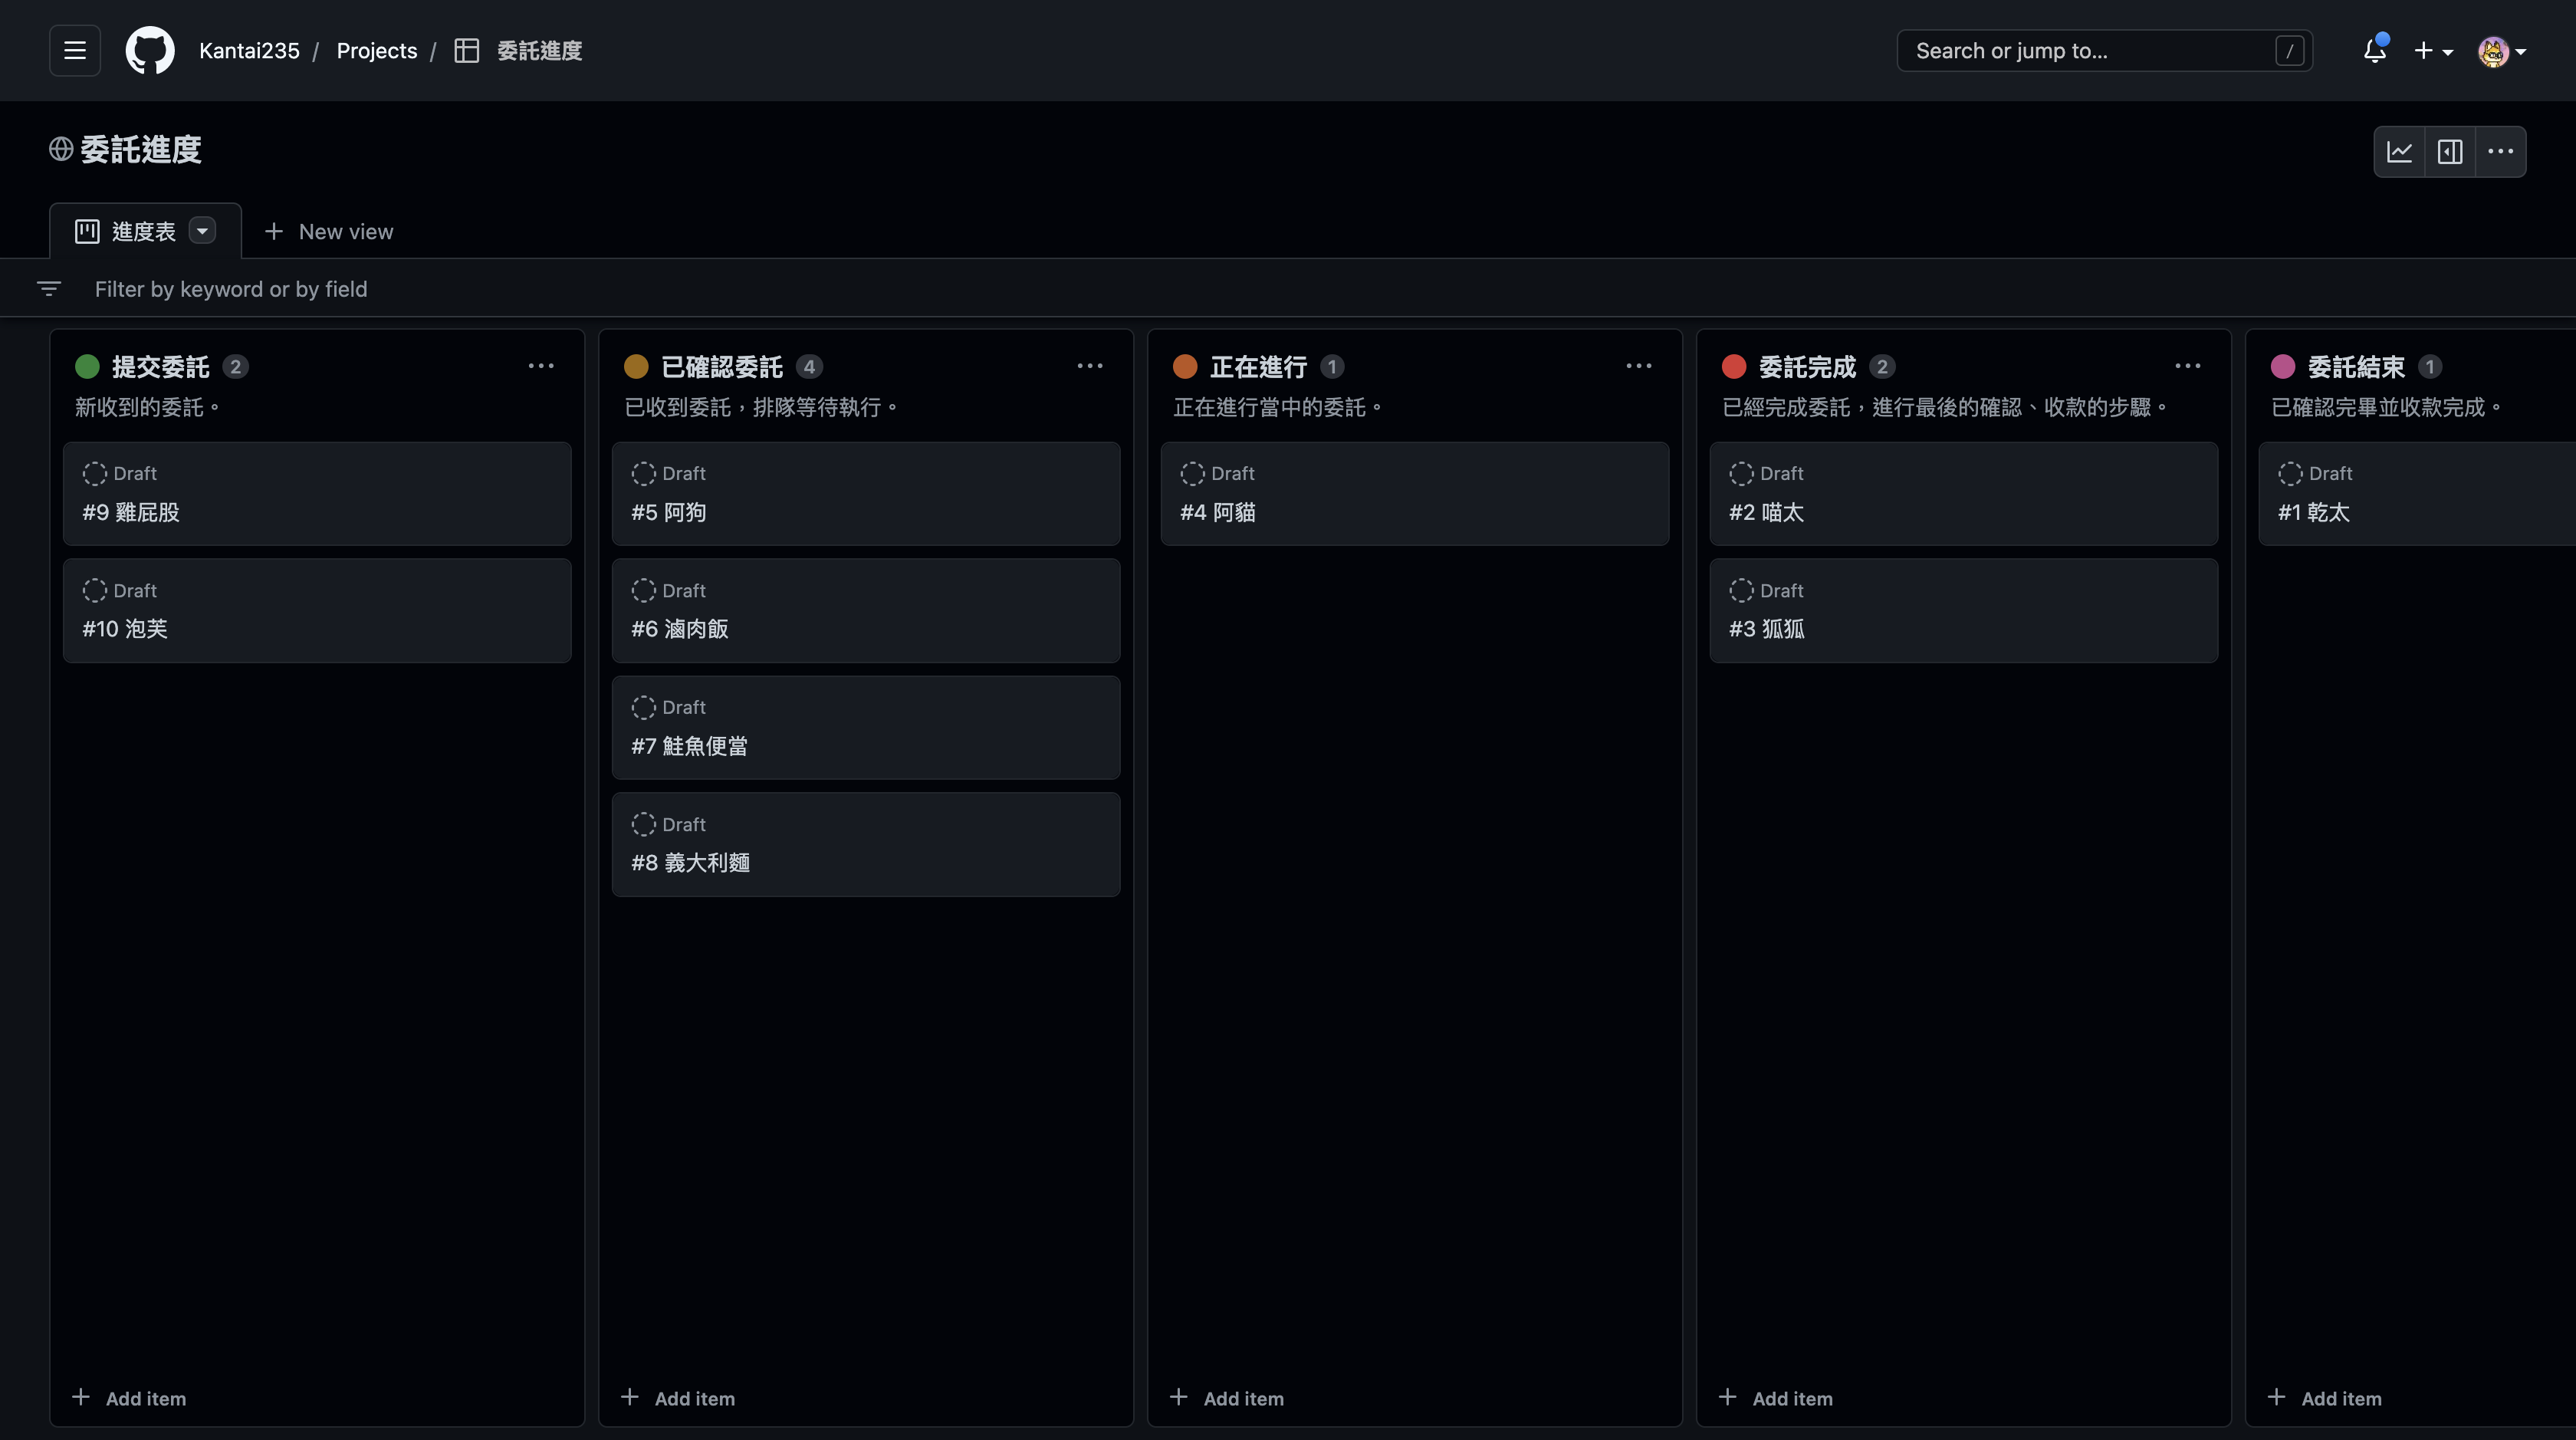2576x1440 pixels.
Task: Open card #1 乾太
Action: point(2417,494)
